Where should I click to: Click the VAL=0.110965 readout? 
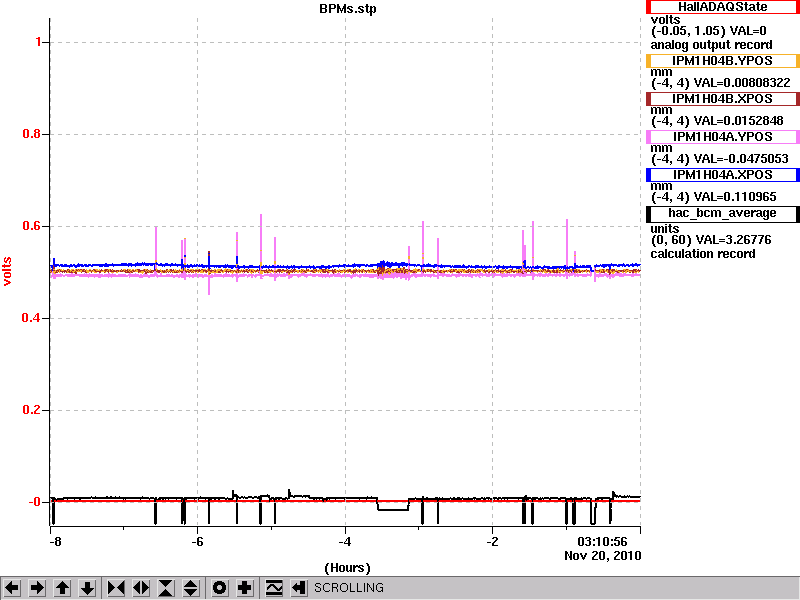pos(735,197)
